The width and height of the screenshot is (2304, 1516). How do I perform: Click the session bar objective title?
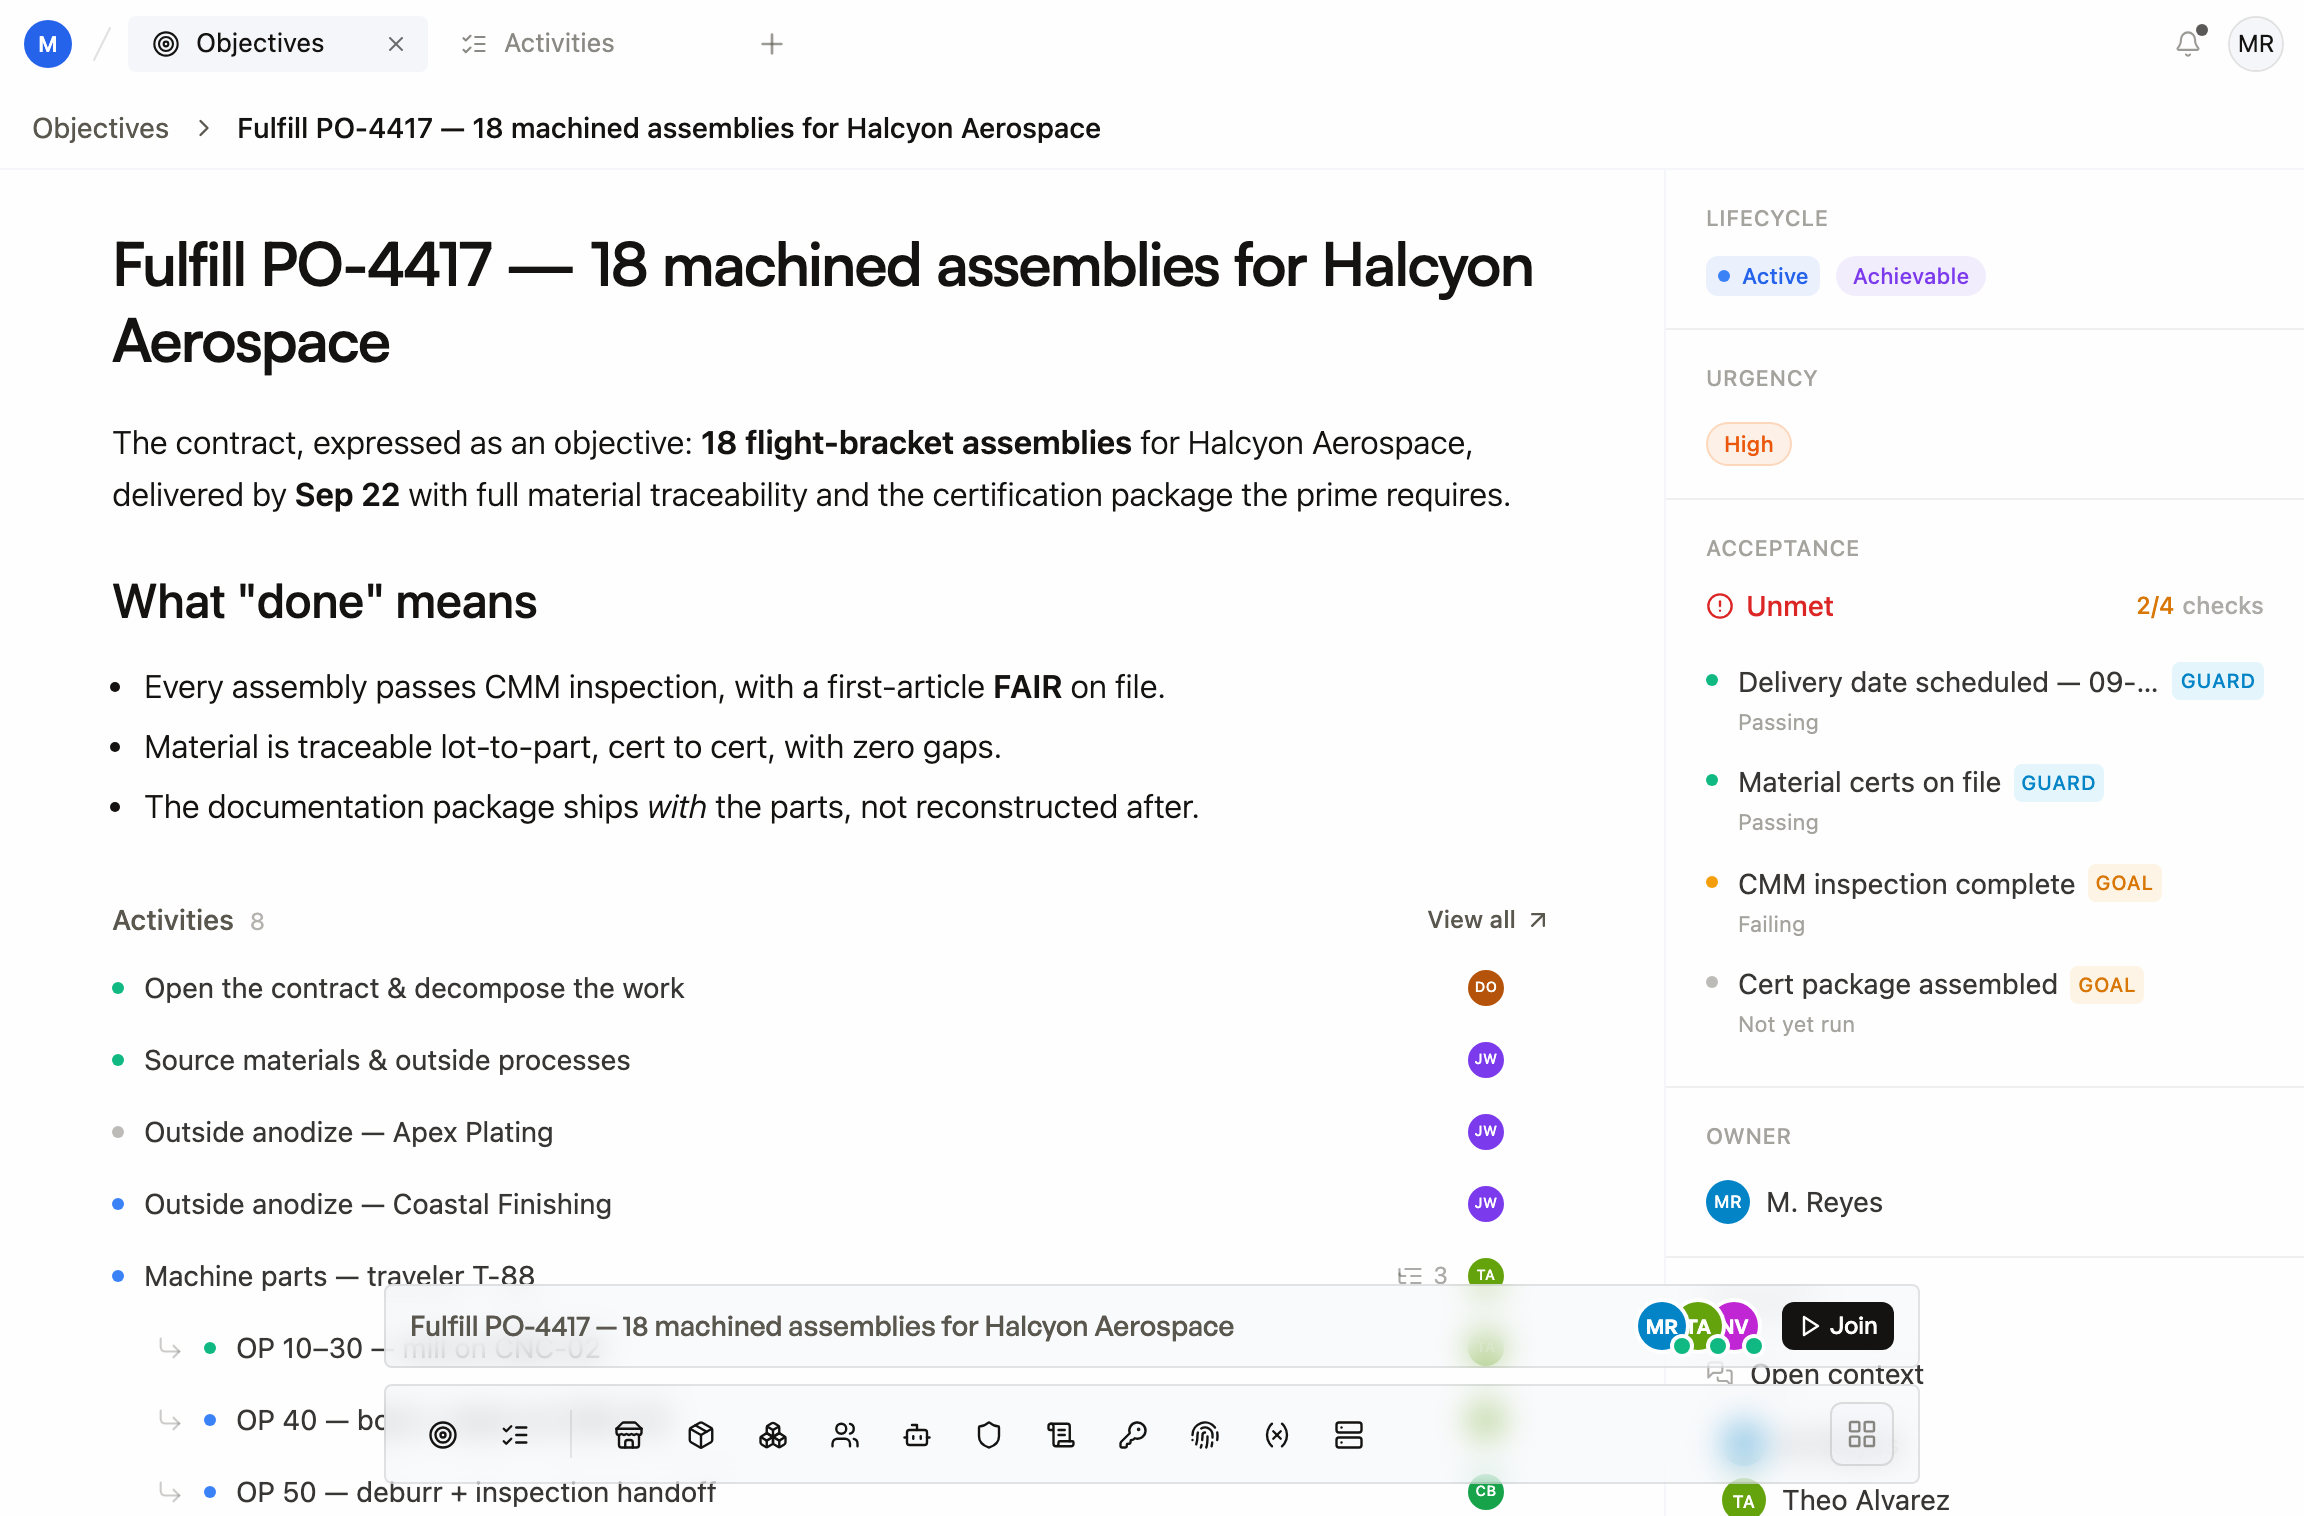click(822, 1326)
